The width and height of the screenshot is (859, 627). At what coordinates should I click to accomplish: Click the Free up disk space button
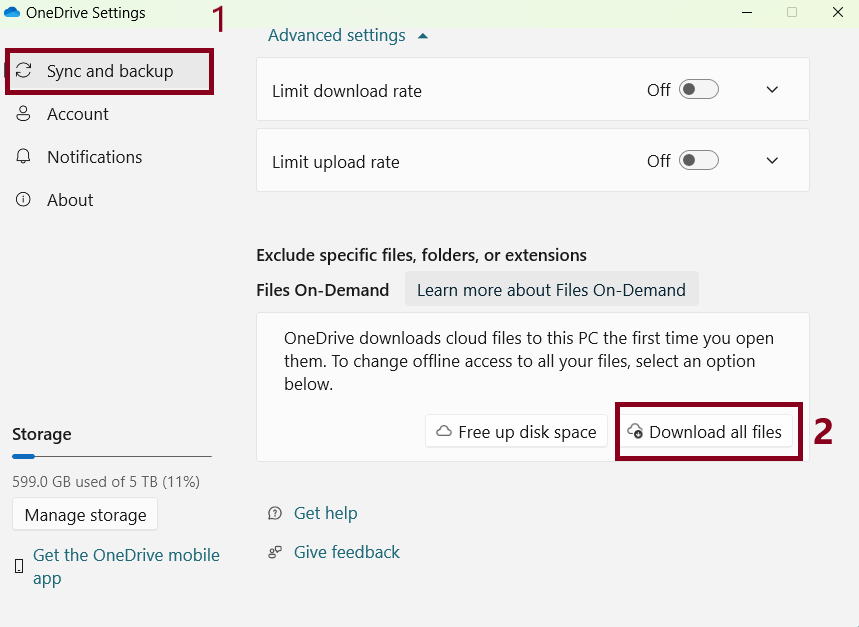(x=516, y=432)
